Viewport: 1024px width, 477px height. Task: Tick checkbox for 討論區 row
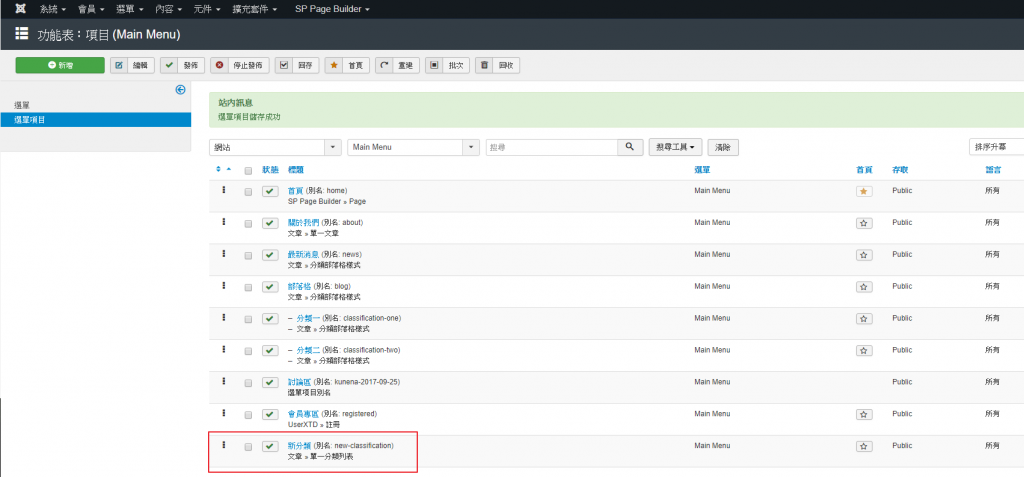(248, 382)
